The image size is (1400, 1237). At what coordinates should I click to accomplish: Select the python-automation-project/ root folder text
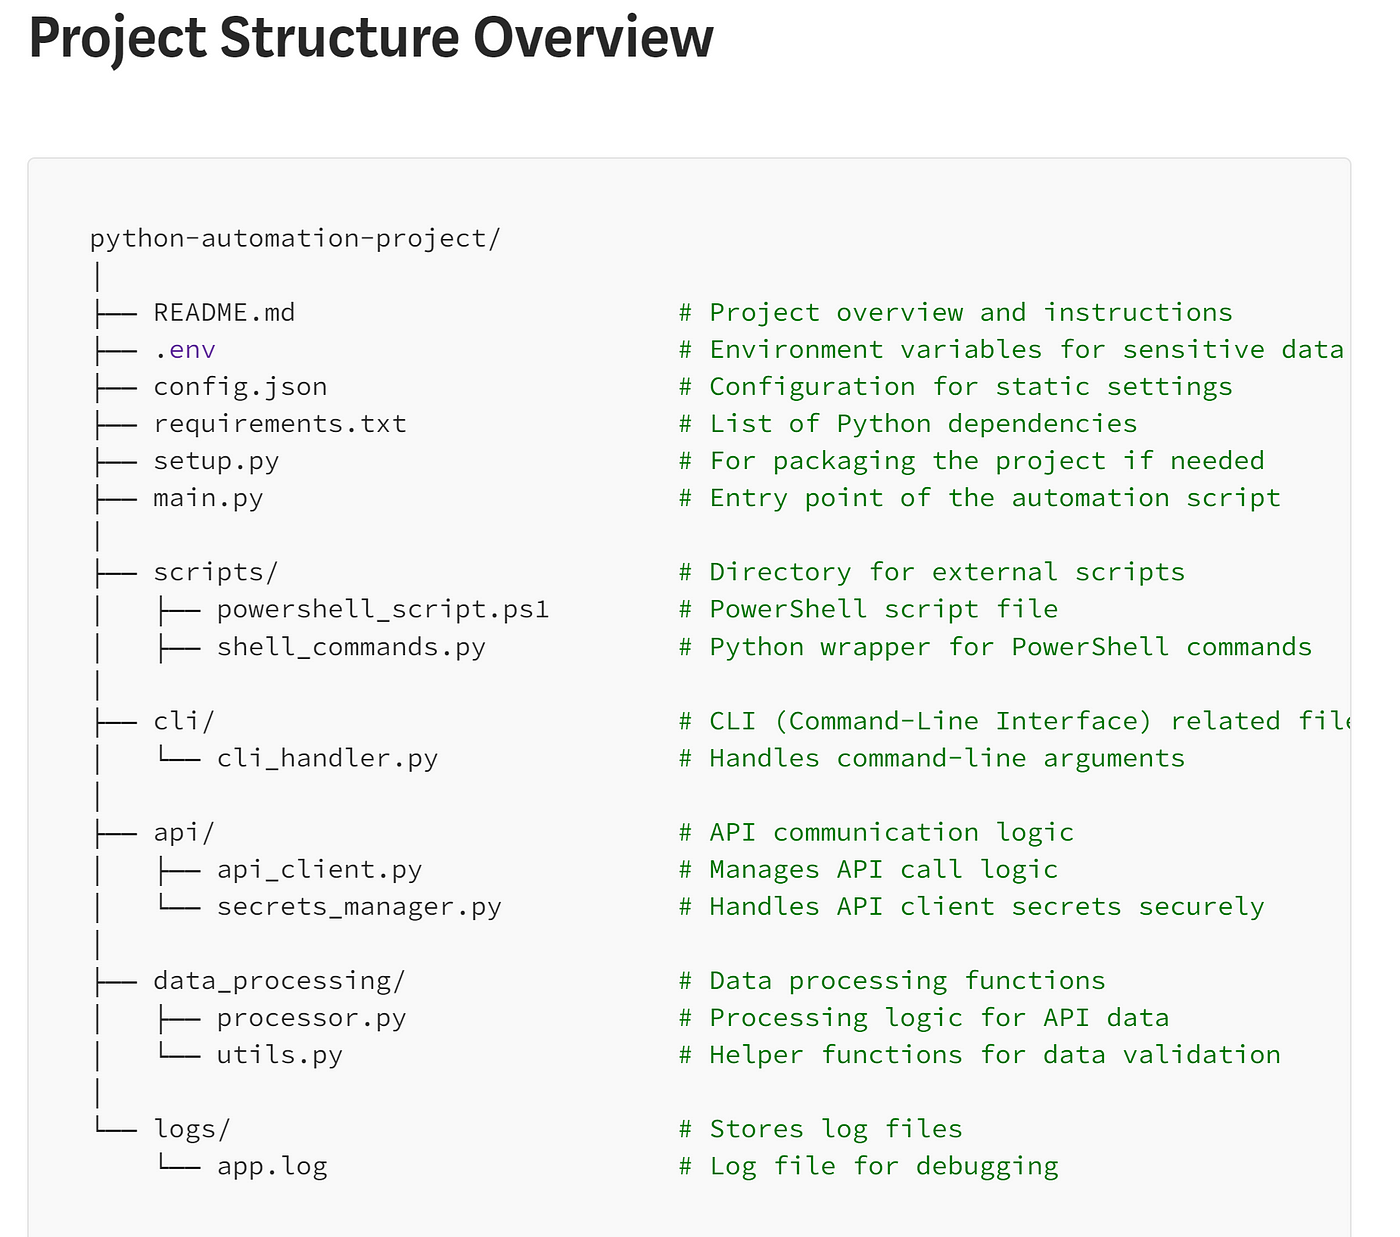pyautogui.click(x=295, y=239)
